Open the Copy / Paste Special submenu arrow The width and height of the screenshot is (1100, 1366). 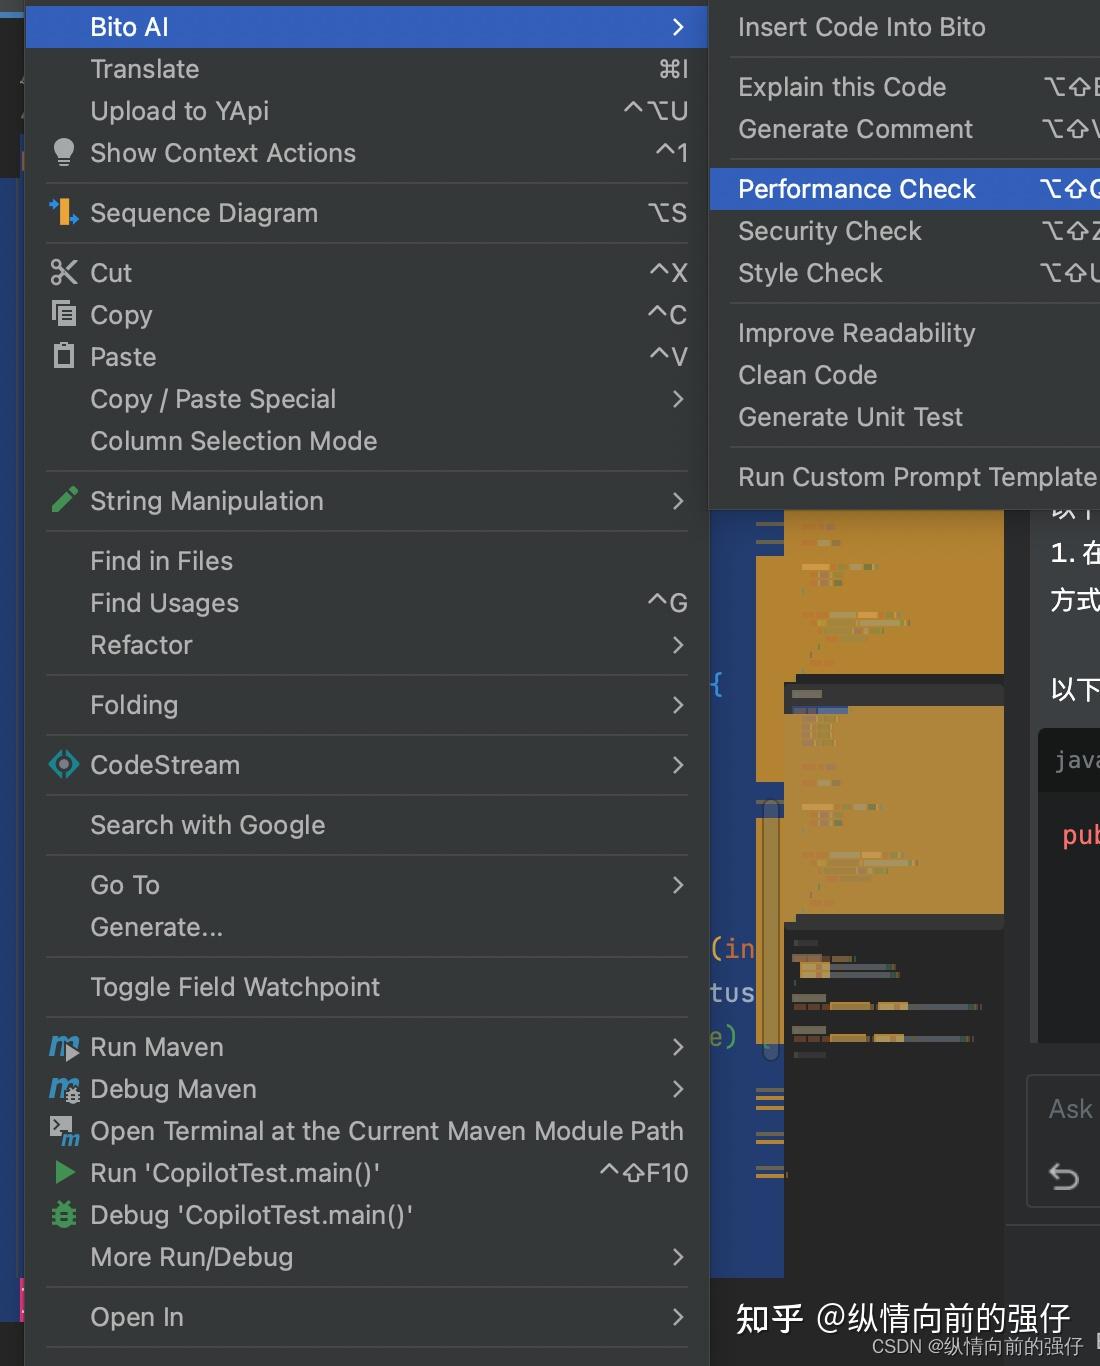pos(678,399)
